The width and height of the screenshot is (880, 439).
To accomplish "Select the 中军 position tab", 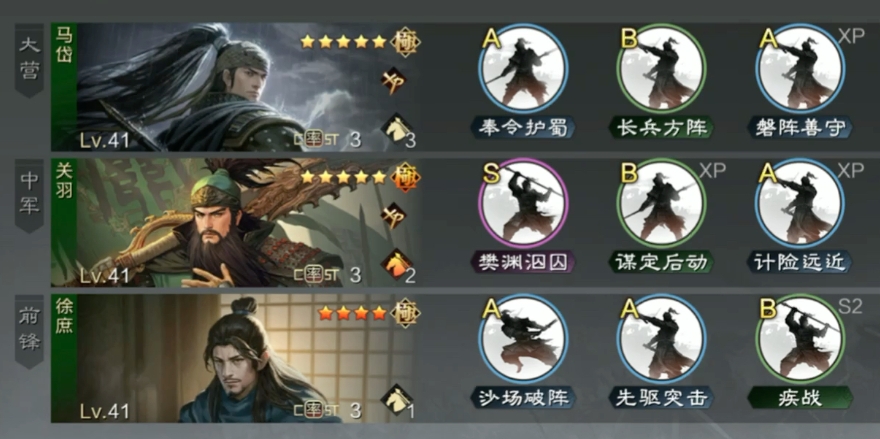I will pyautogui.click(x=29, y=195).
